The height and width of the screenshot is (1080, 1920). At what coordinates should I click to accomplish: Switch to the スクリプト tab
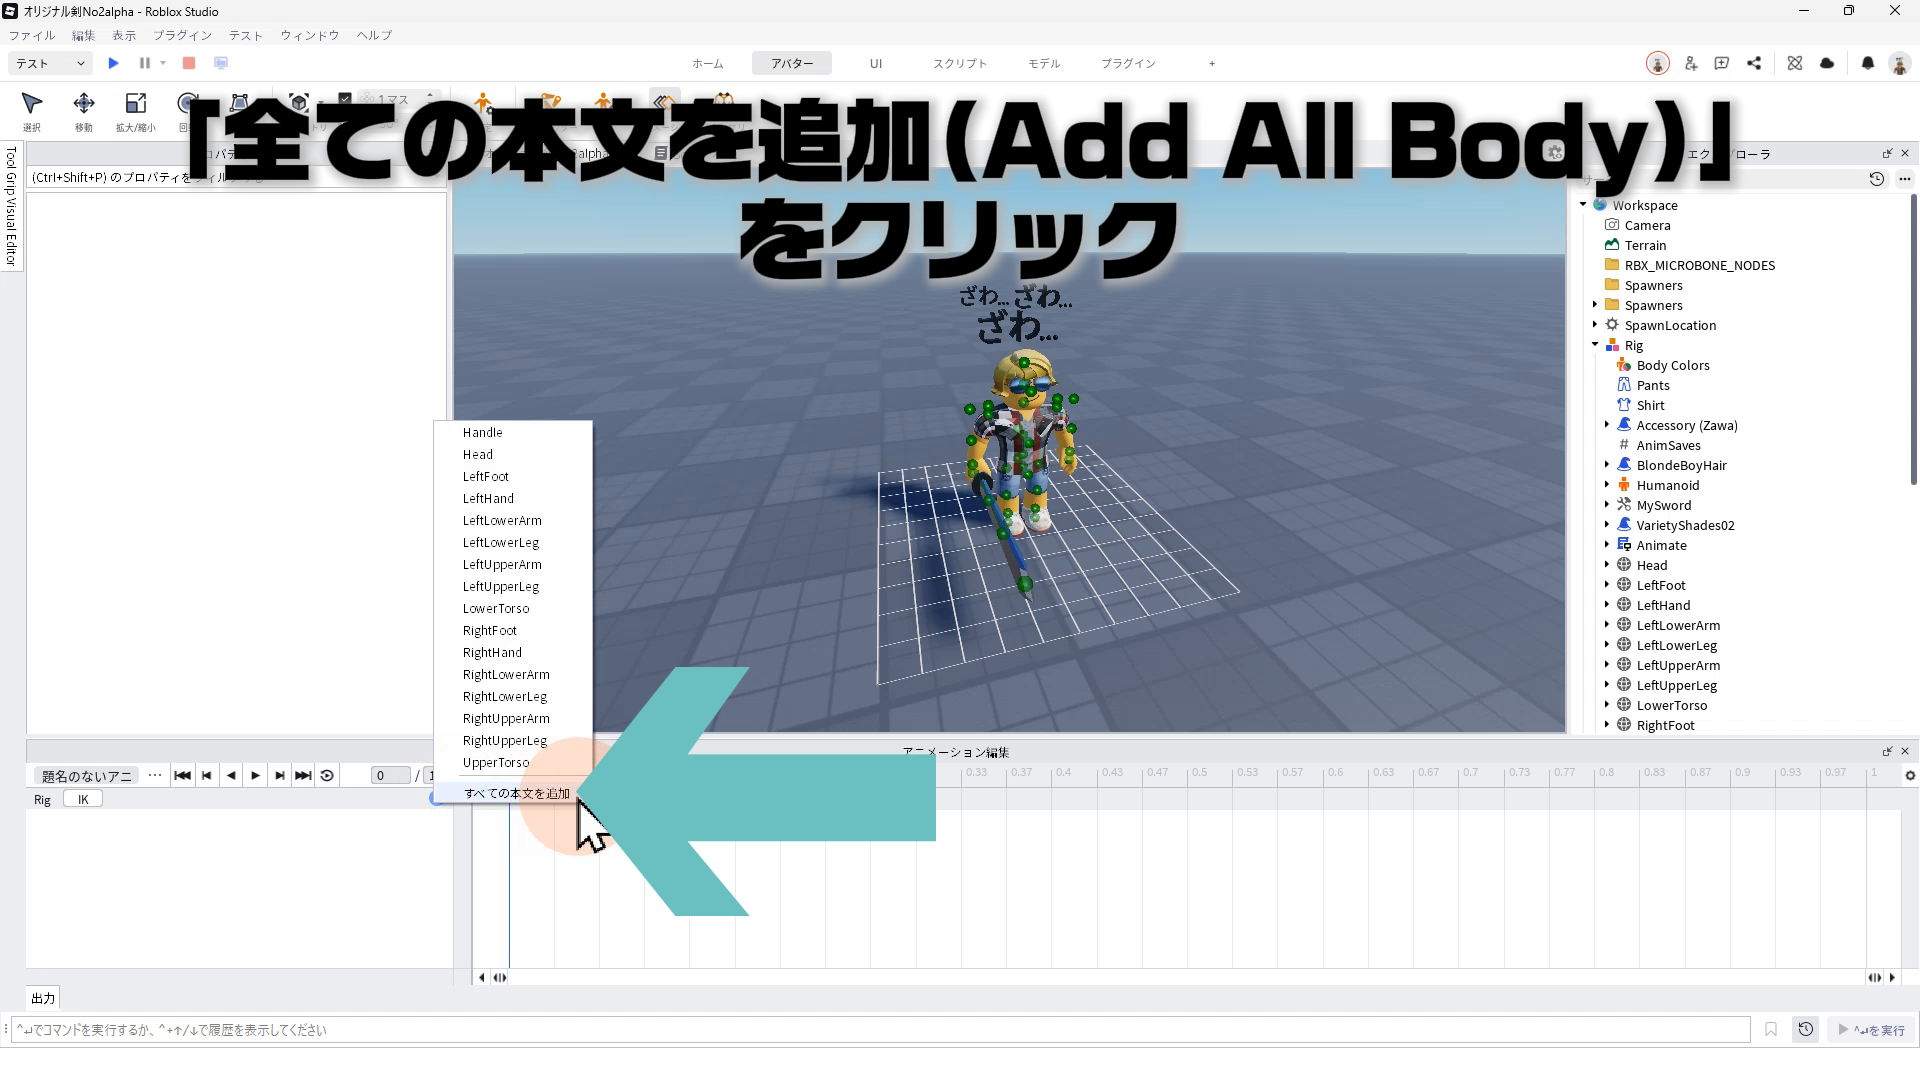[x=959, y=63]
